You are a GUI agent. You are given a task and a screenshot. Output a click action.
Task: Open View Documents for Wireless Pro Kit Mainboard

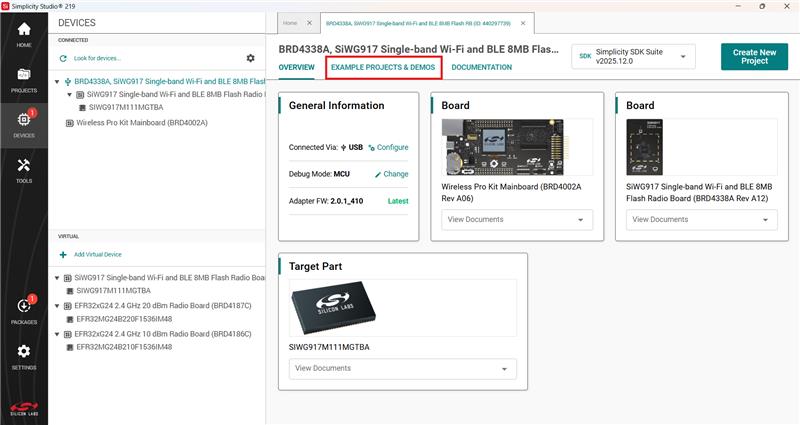tap(517, 219)
